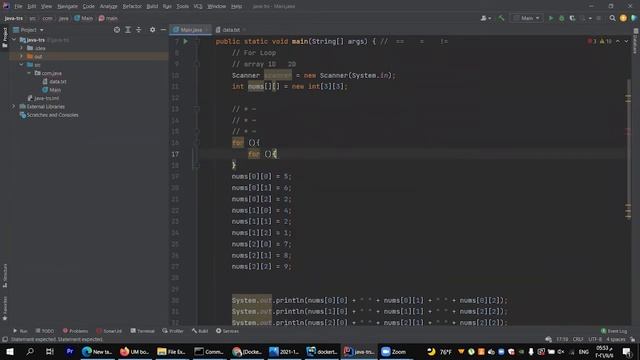Start Debug with the green bug icon
The width and height of the screenshot is (640, 360).
point(562,18)
